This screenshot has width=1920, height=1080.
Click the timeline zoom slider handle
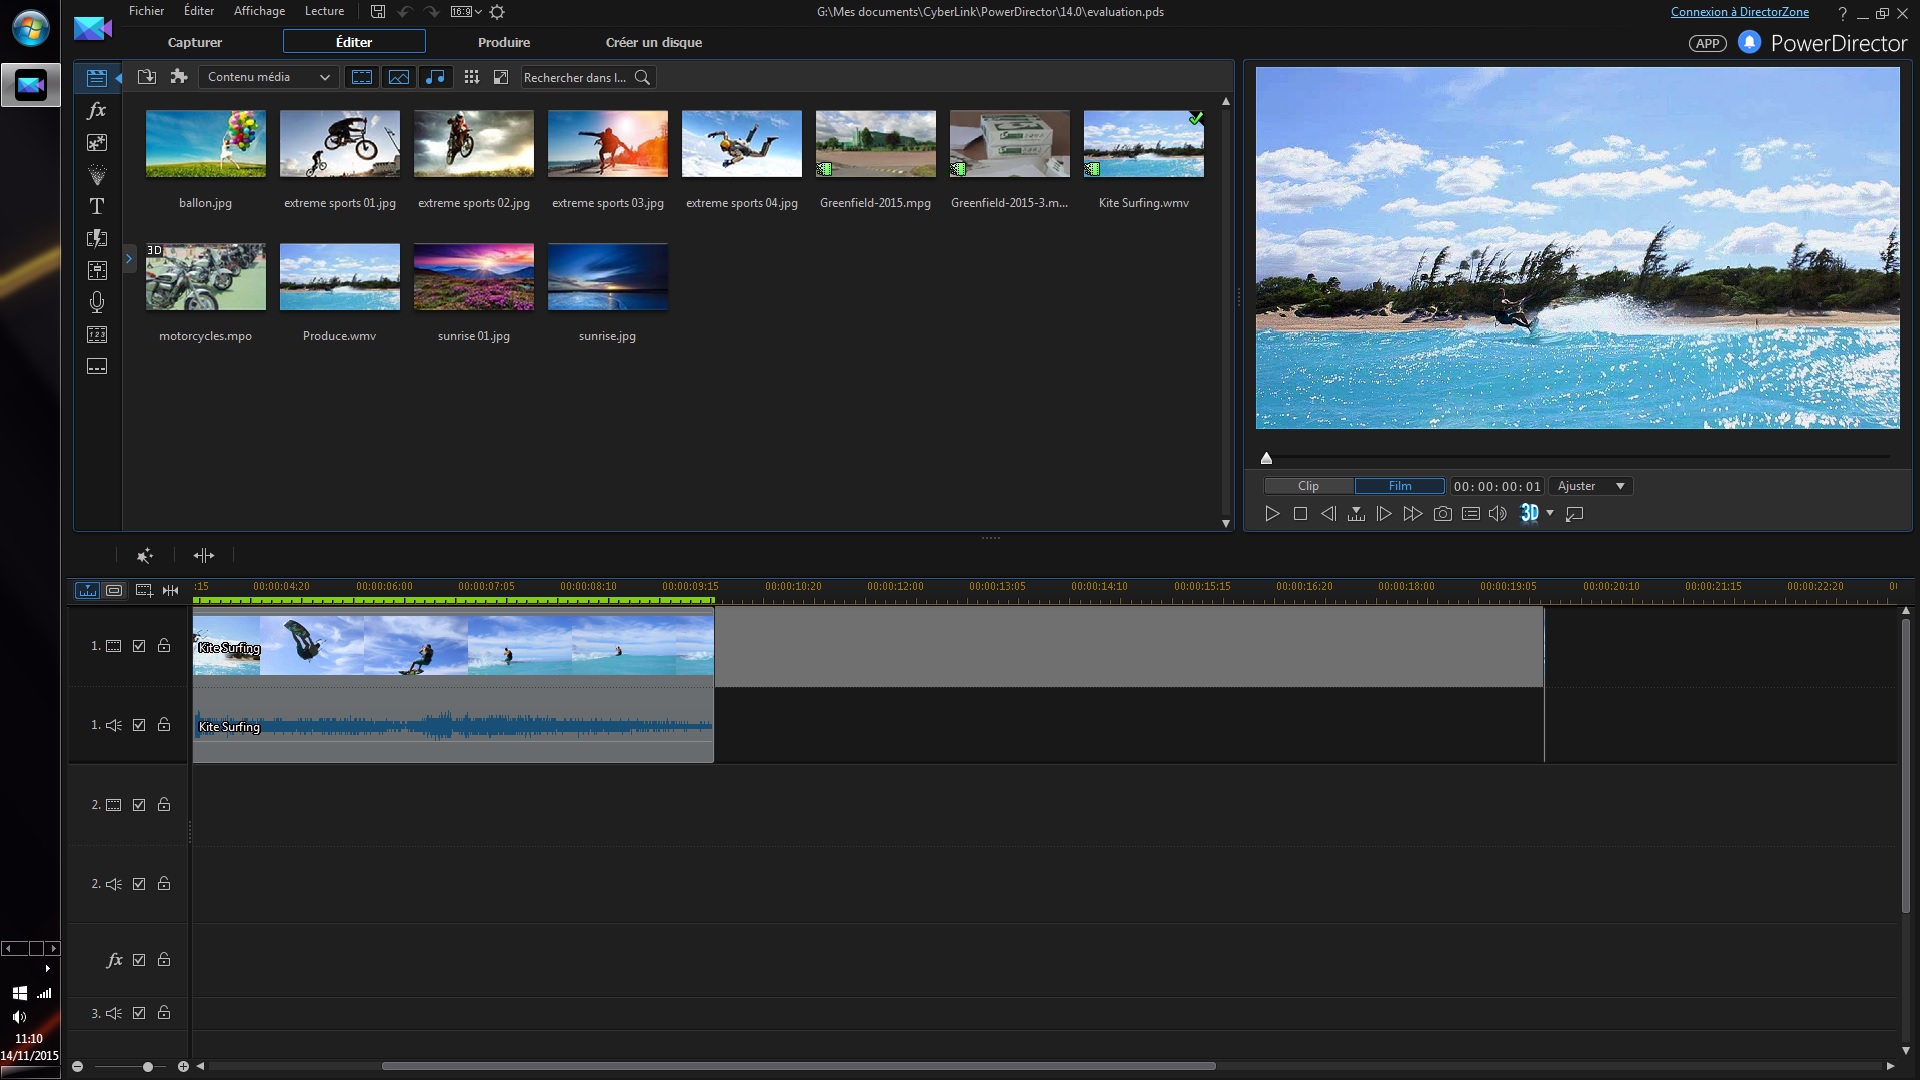click(x=148, y=1067)
